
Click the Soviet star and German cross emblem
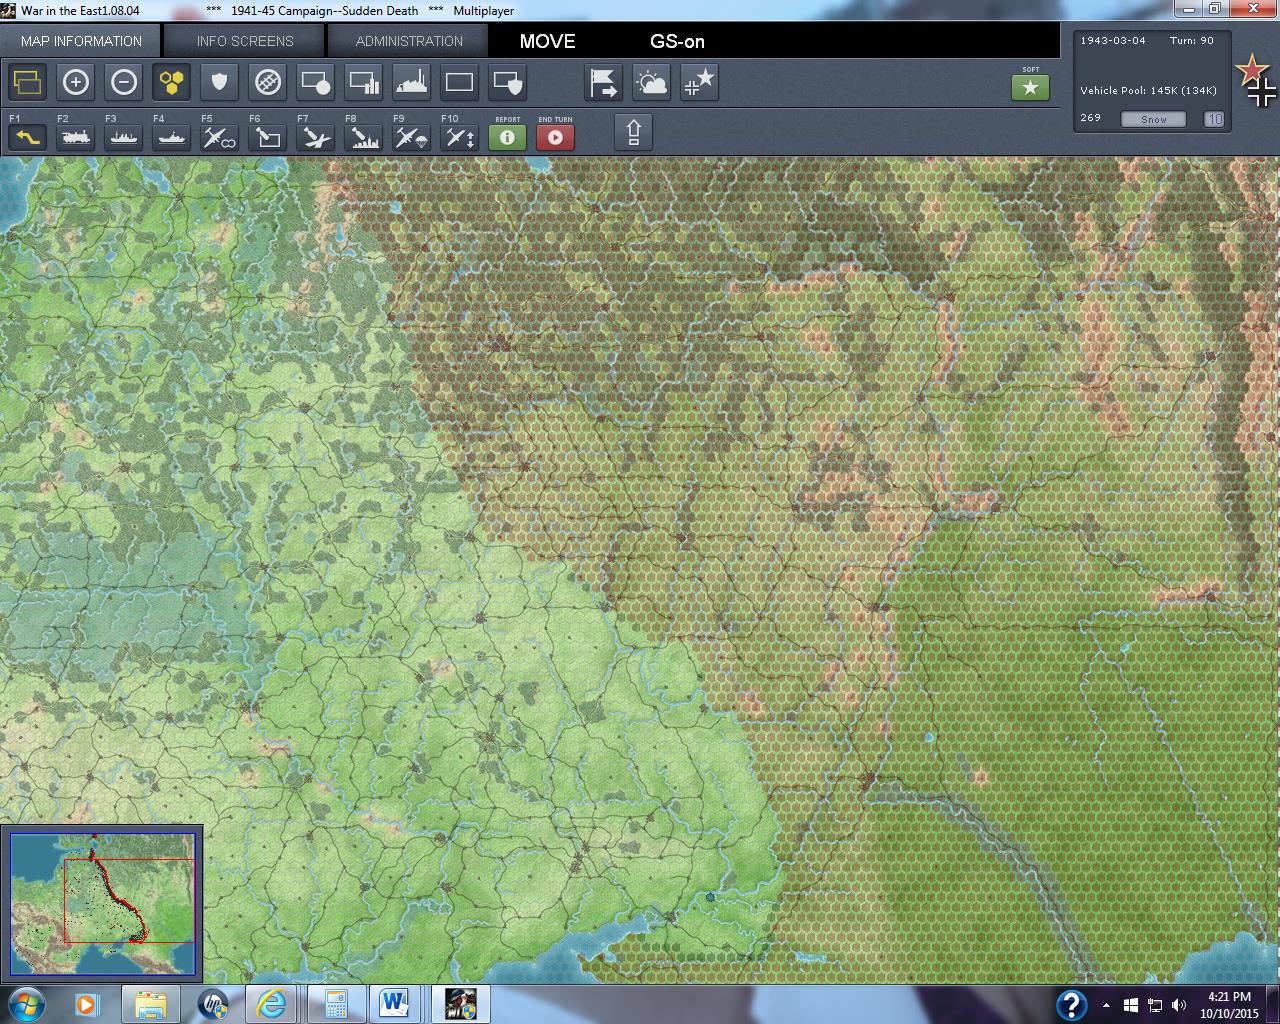(x=1256, y=80)
